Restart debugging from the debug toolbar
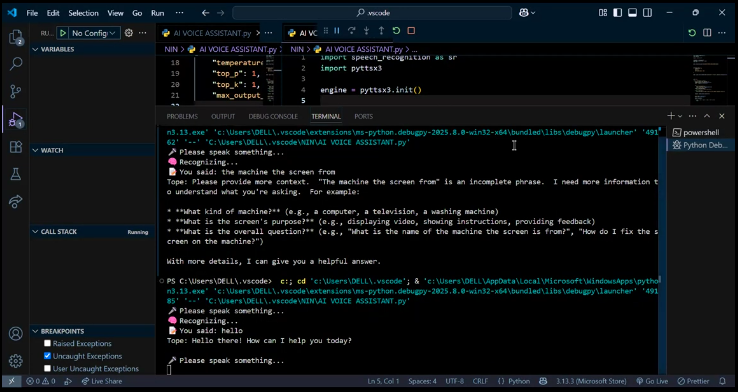Screen dimensions: 738x392 tap(396, 31)
